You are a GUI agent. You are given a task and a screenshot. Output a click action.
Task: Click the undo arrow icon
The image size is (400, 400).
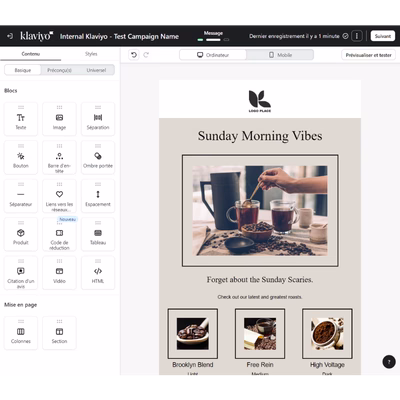tap(134, 55)
